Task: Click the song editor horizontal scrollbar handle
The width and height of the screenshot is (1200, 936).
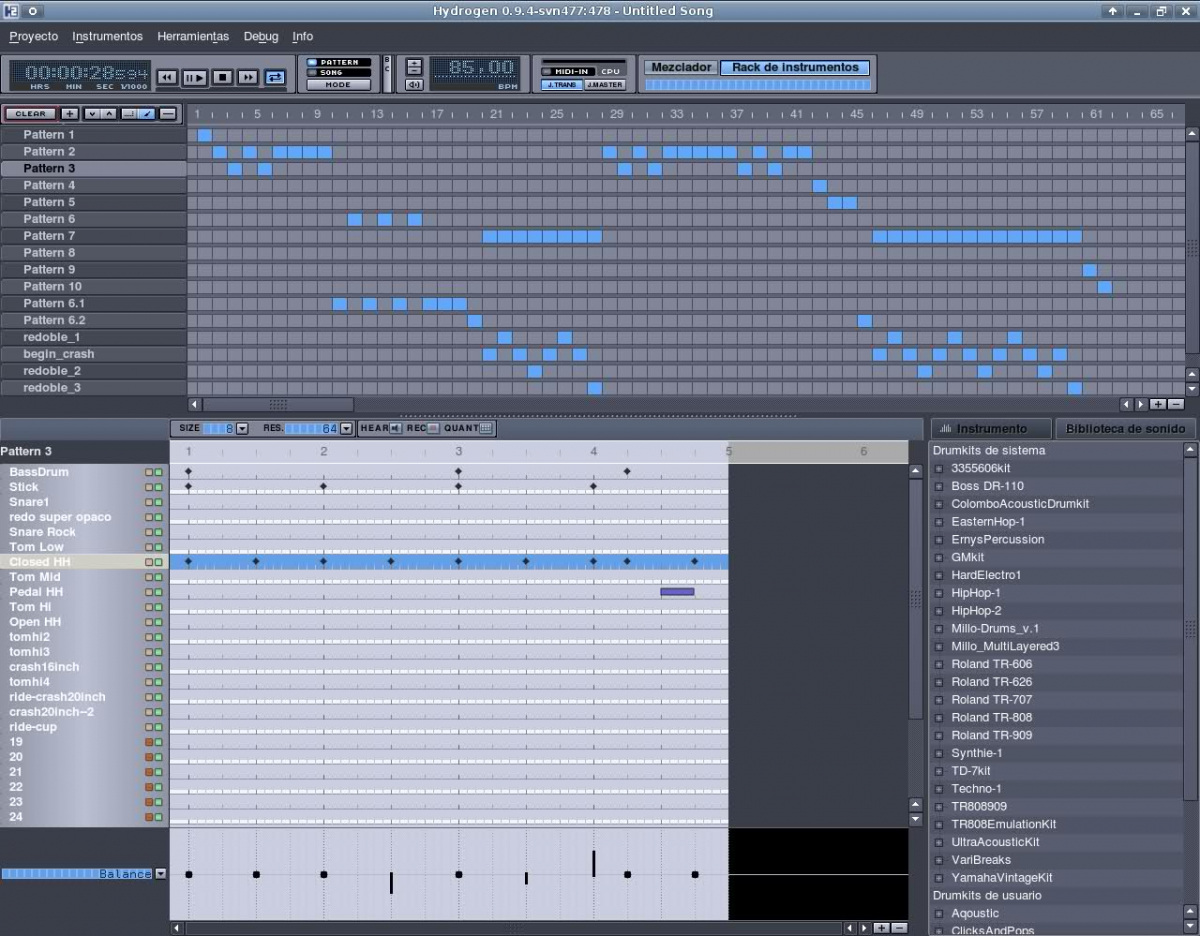Action: tap(278, 404)
